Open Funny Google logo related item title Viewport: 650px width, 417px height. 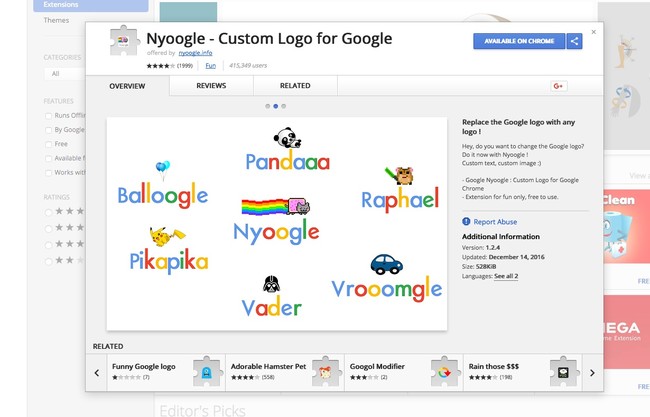pos(143,366)
